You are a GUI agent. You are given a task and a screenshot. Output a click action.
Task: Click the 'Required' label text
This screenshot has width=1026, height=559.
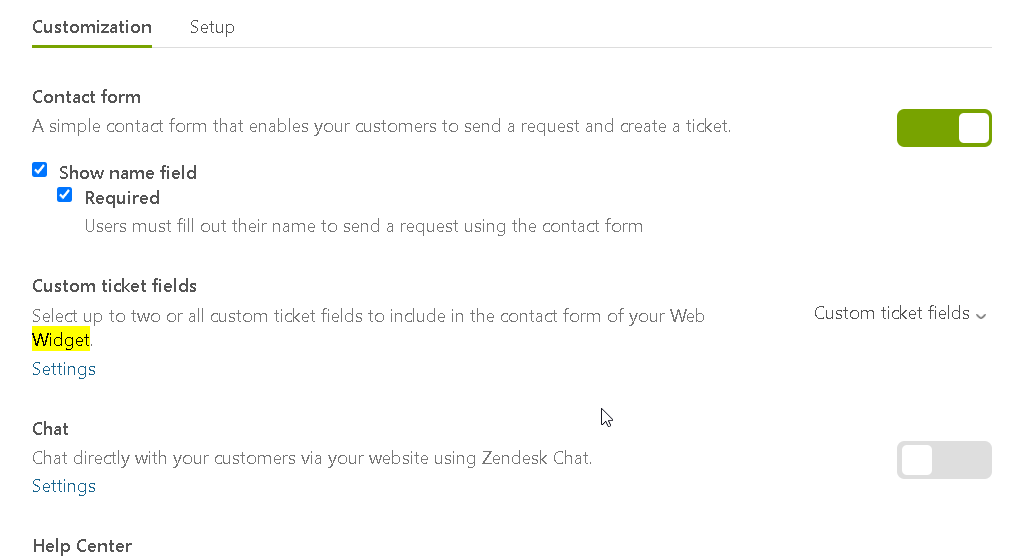click(122, 198)
